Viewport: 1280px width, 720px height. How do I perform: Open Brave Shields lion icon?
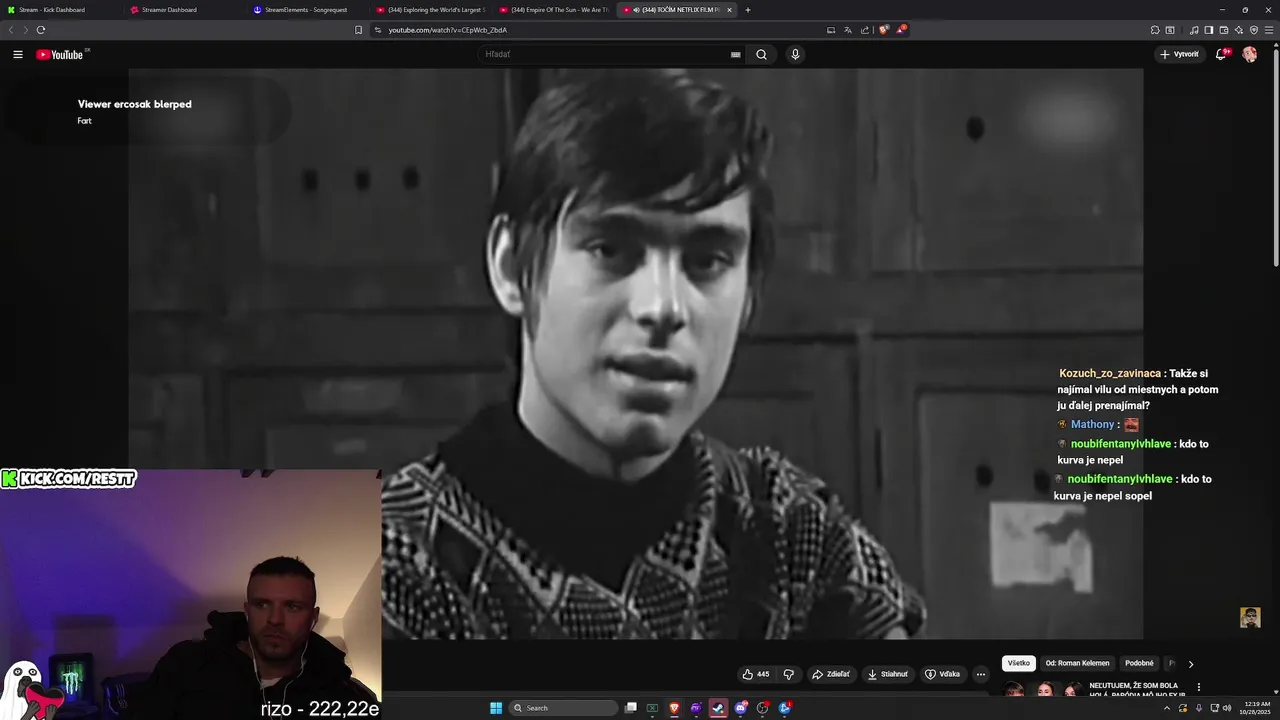pyautogui.click(x=884, y=30)
